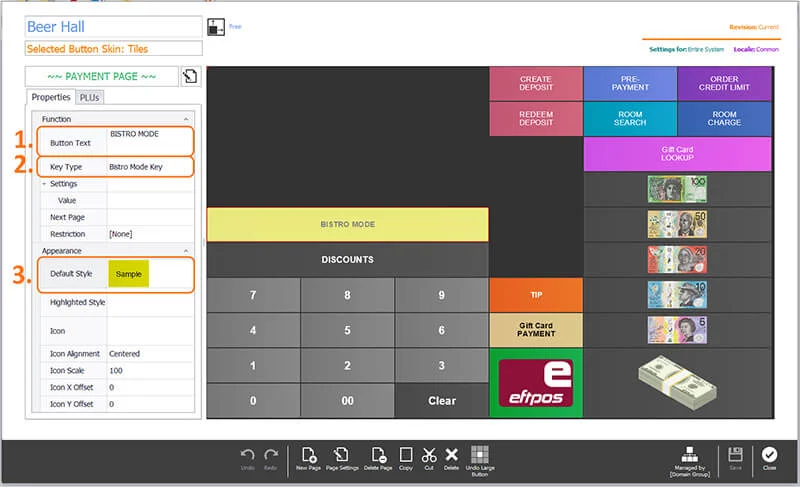
Task: Click the Locale: Common text
Action: pyautogui.click(x=756, y=49)
